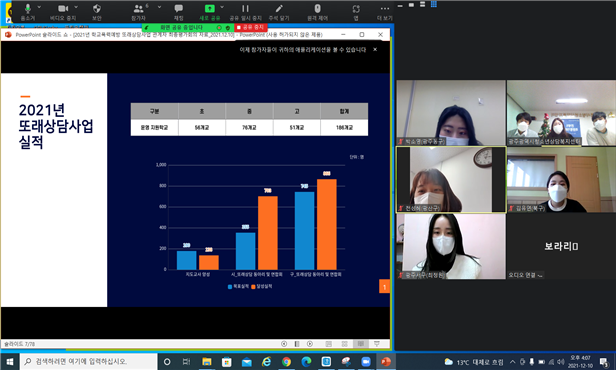Image resolution: width=616 pixels, height=370 pixels.
Task: Open the Security shield menu
Action: click(x=97, y=12)
